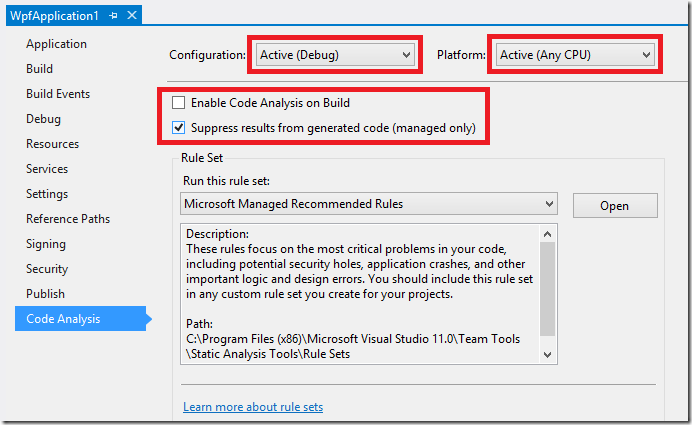Go to the Publish page
This screenshot has width=692, height=425.
click(45, 294)
